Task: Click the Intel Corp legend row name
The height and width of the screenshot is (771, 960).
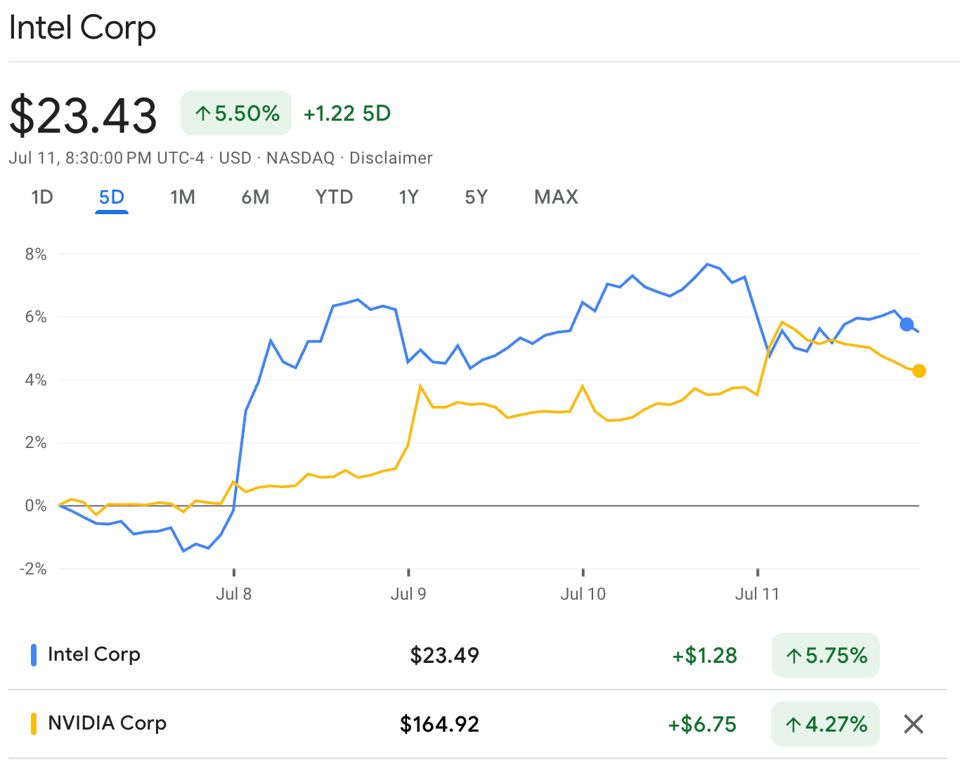Action: [x=94, y=655]
